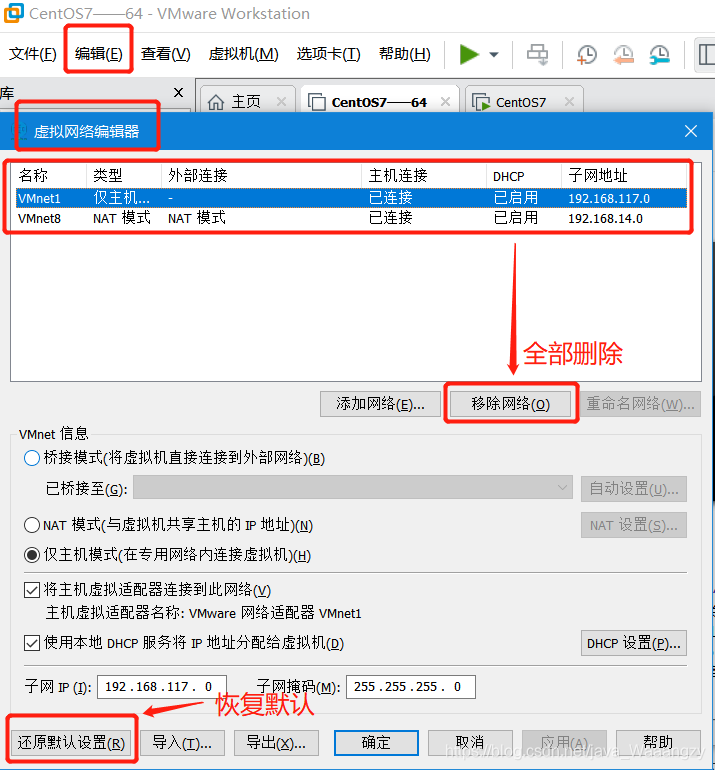Open the 选项卡(T) menu
The width and height of the screenshot is (715, 770).
pyautogui.click(x=329, y=54)
